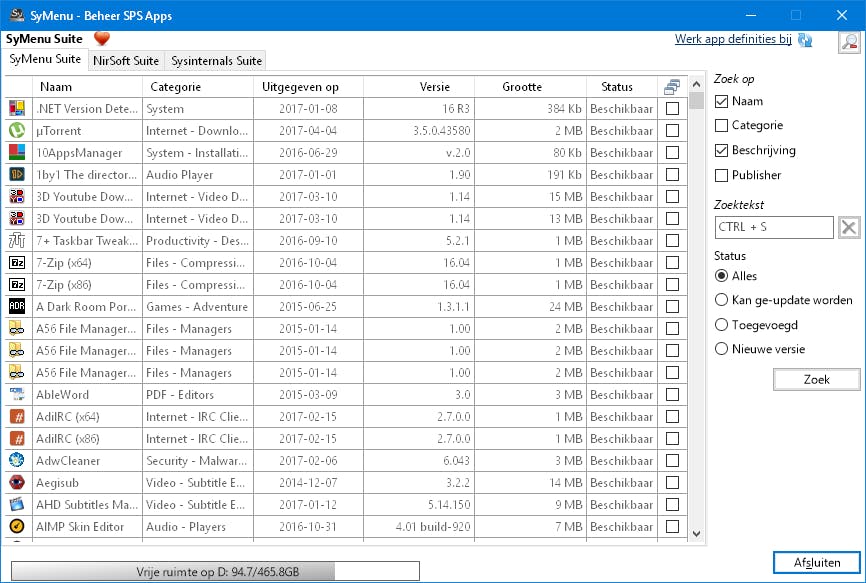Click the 1by1 The directory player icon

[17, 174]
